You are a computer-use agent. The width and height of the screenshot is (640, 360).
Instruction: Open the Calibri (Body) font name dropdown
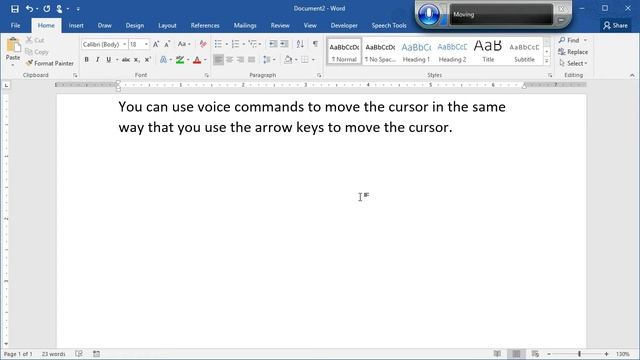pyautogui.click(x=124, y=44)
